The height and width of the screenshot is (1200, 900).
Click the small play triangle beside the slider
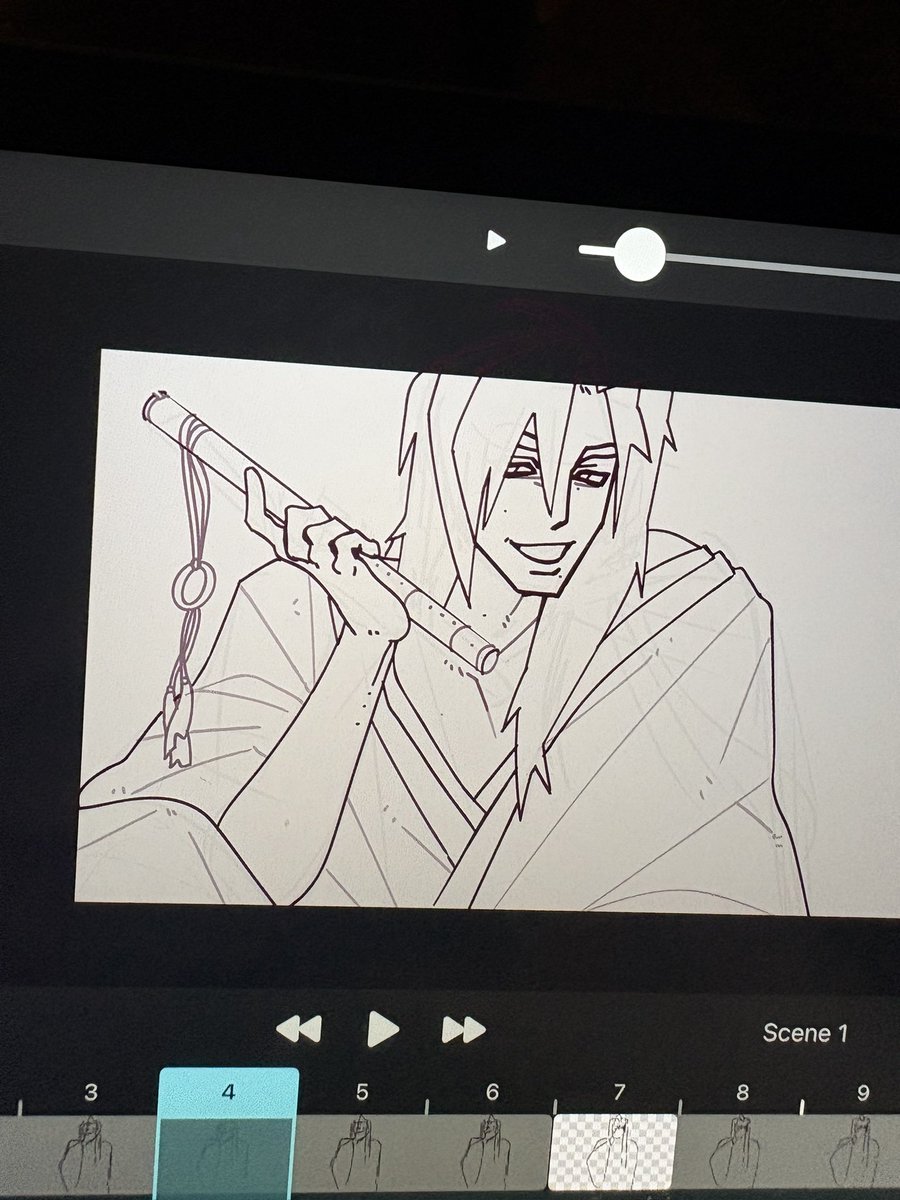tap(495, 240)
